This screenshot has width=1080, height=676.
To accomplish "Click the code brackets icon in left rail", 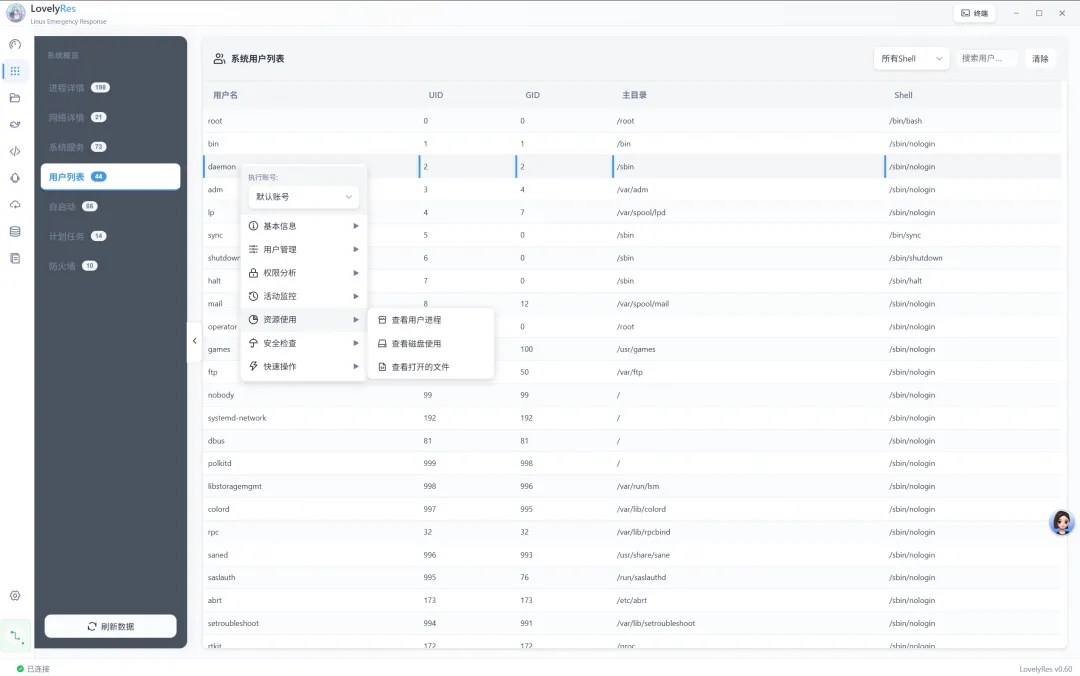I will 15,151.
